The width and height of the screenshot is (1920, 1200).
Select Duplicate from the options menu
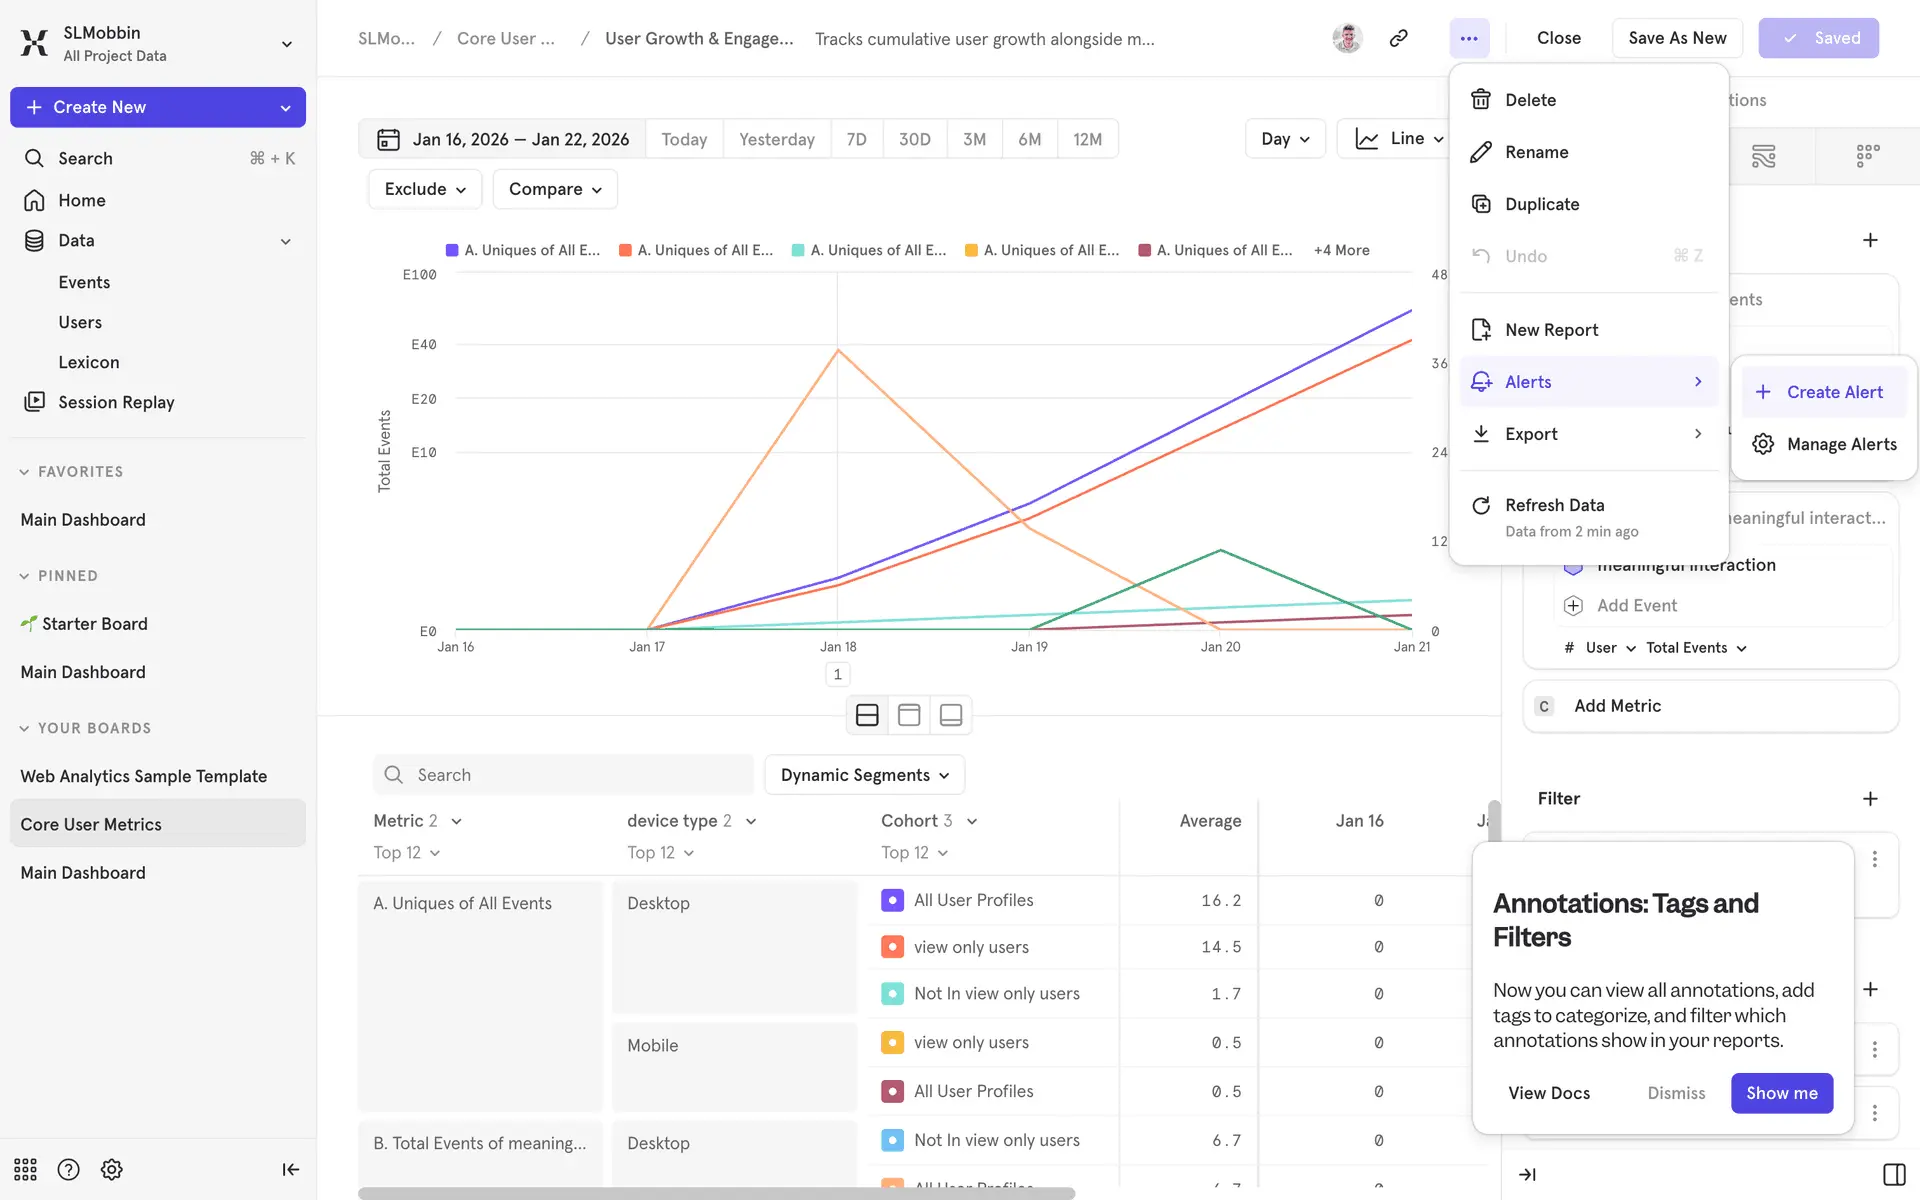point(1542,204)
